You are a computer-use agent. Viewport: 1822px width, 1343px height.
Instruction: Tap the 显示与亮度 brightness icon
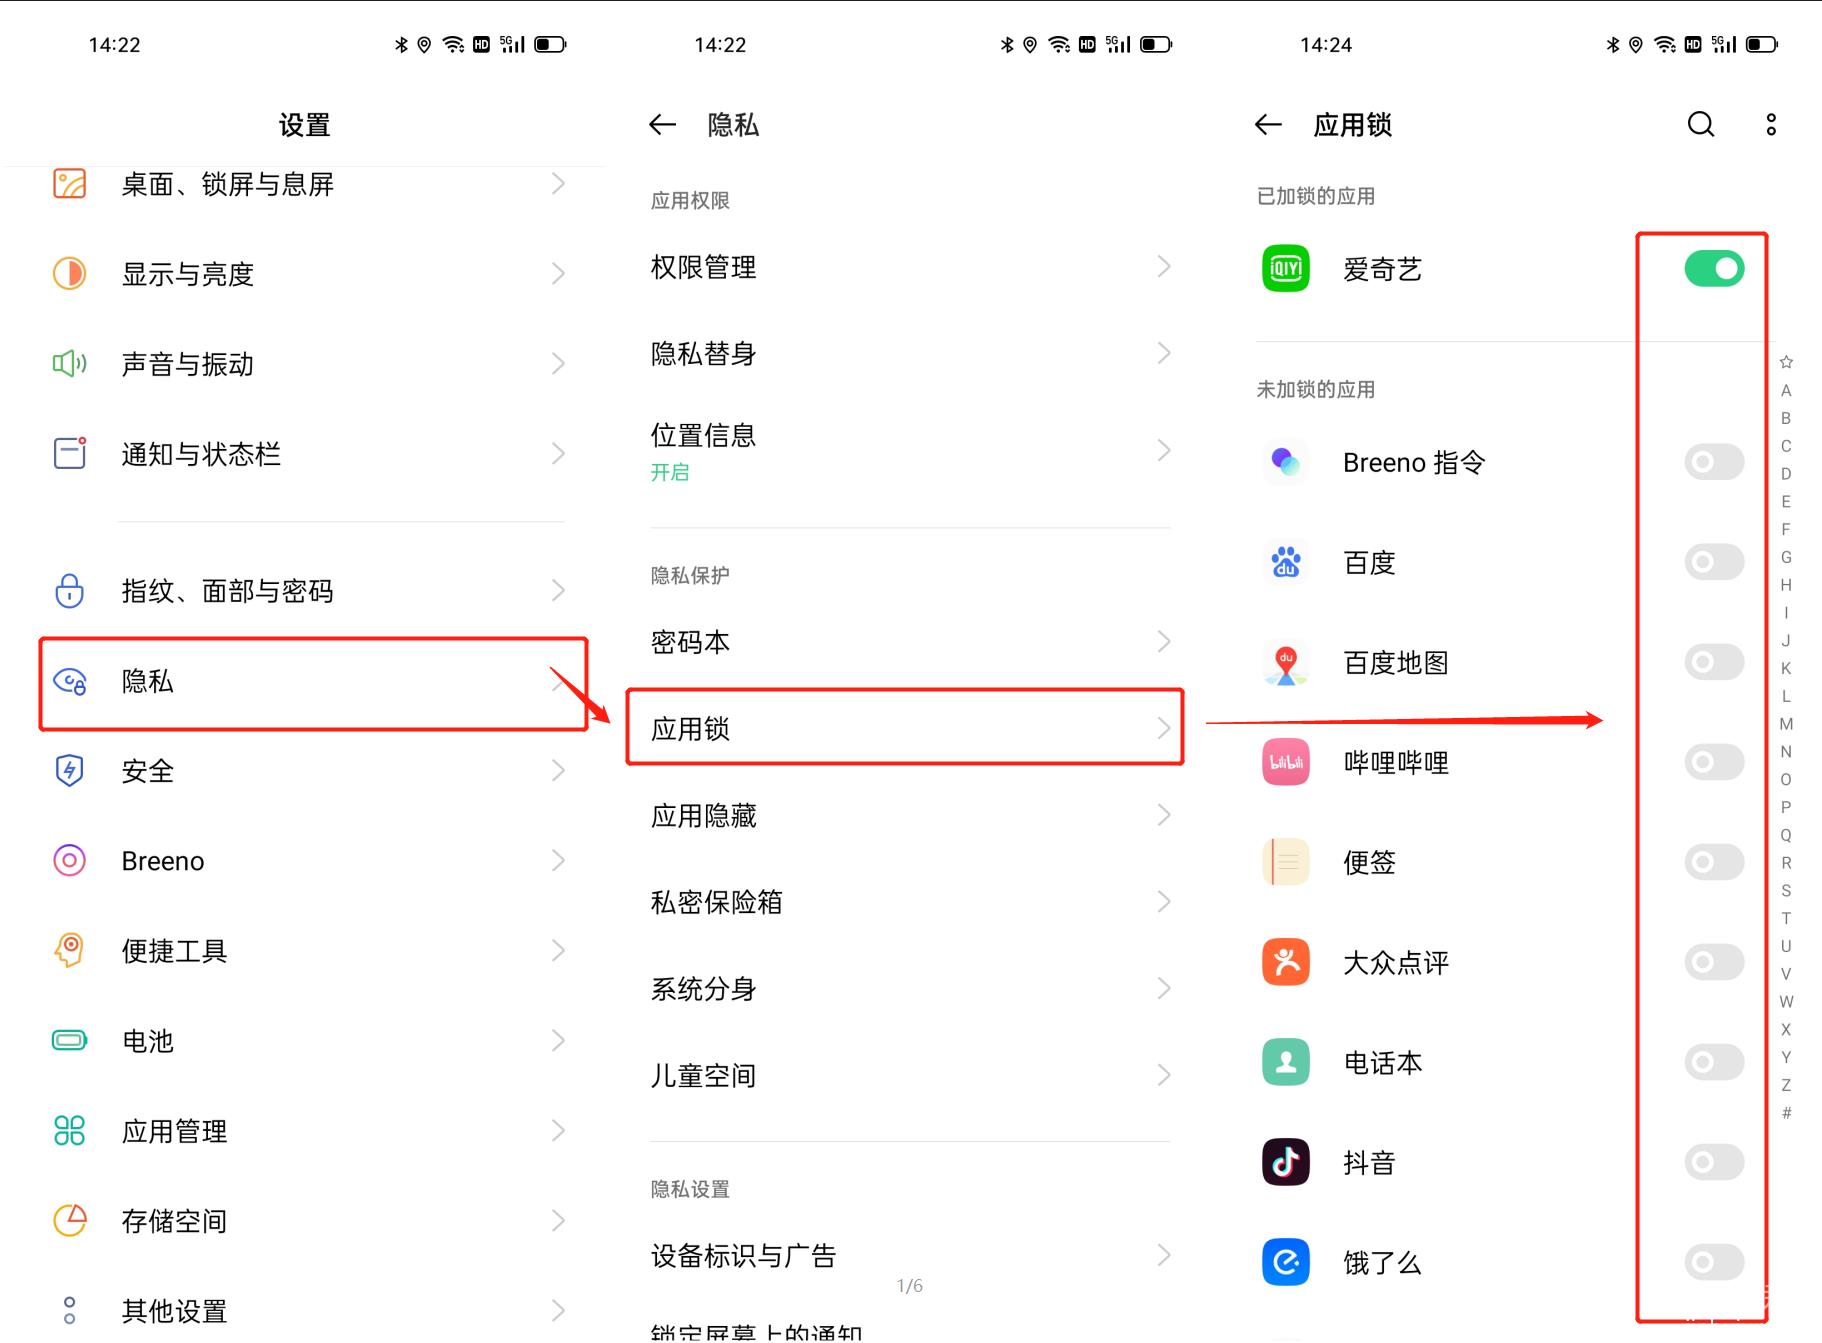pos(69,273)
